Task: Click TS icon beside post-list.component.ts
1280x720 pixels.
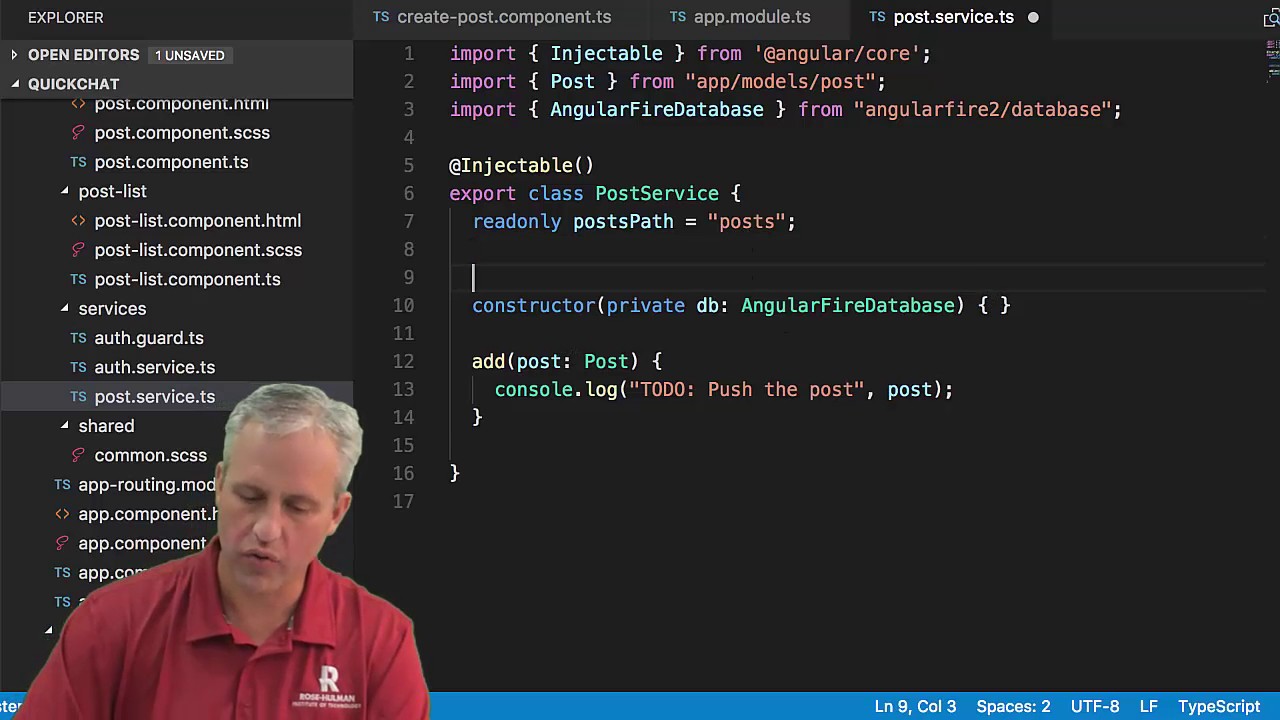Action: pos(78,279)
